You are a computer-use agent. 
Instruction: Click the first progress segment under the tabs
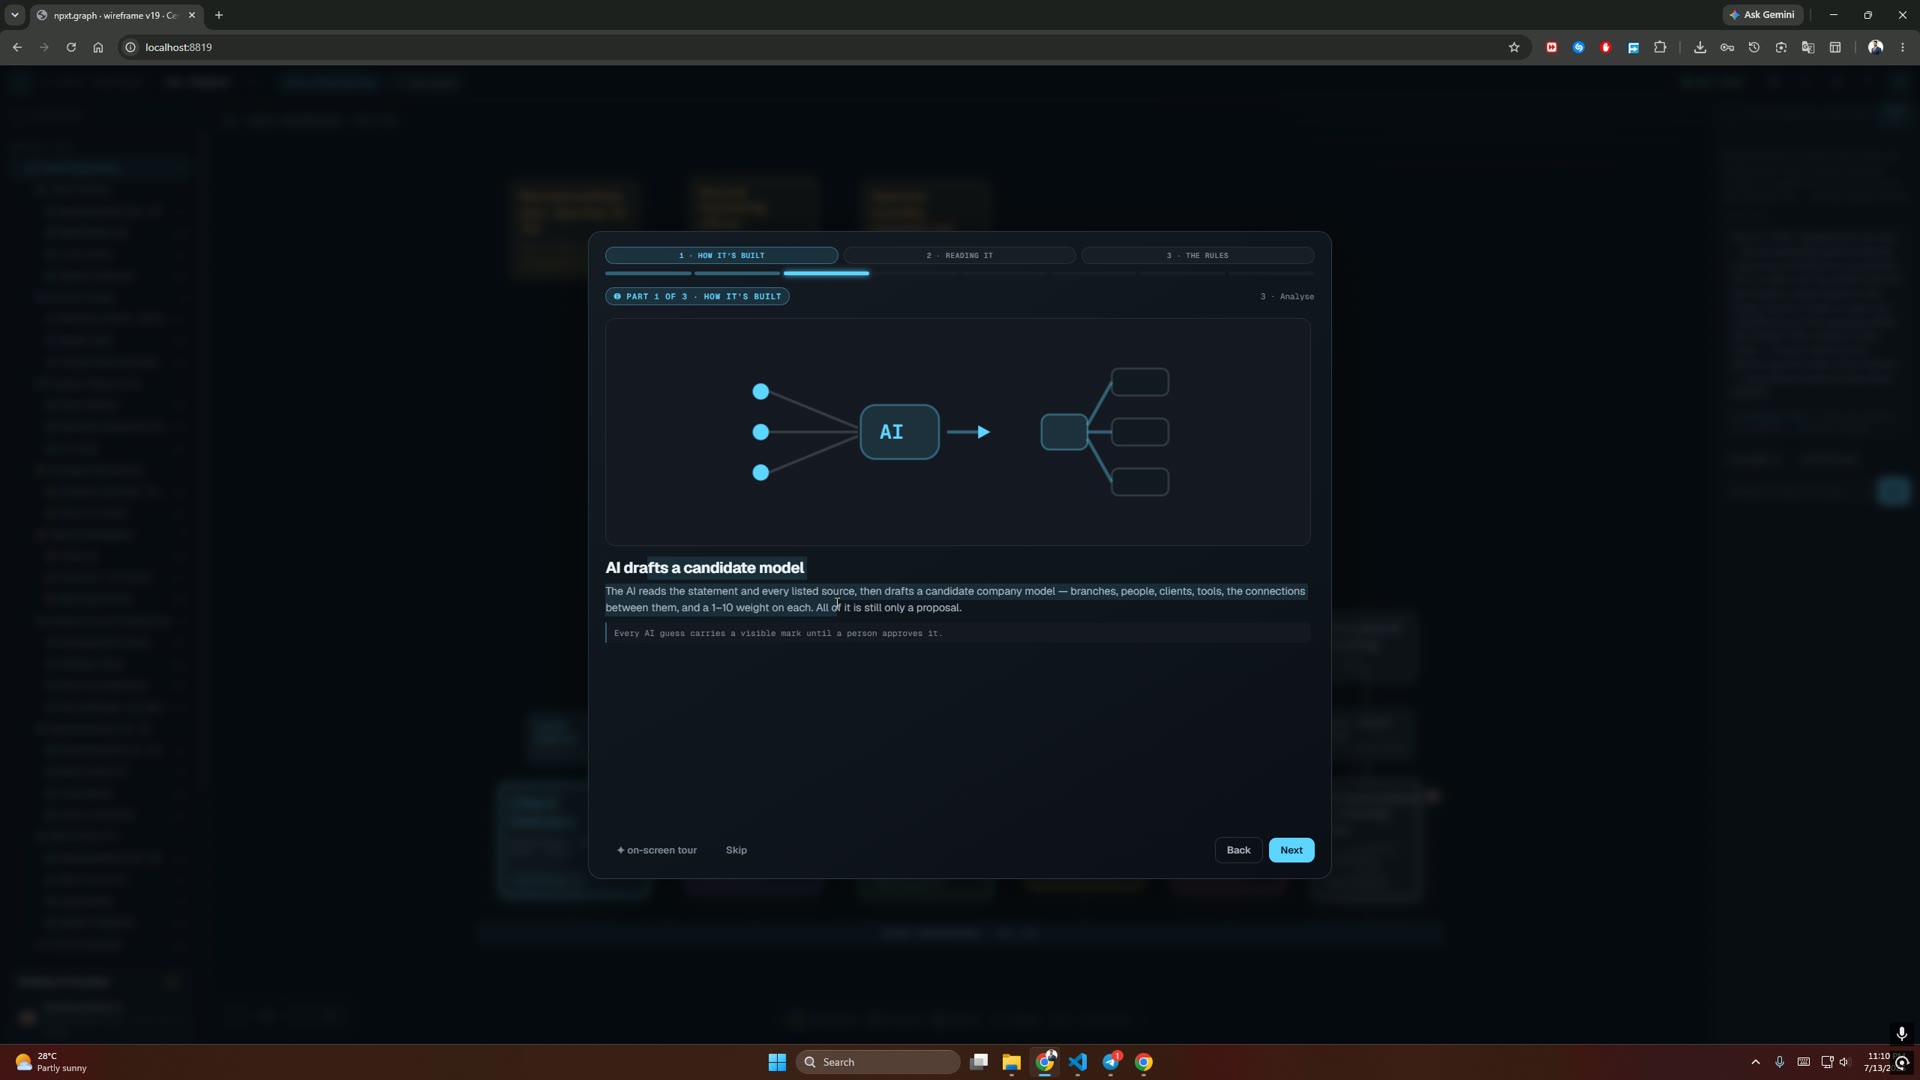pyautogui.click(x=648, y=273)
